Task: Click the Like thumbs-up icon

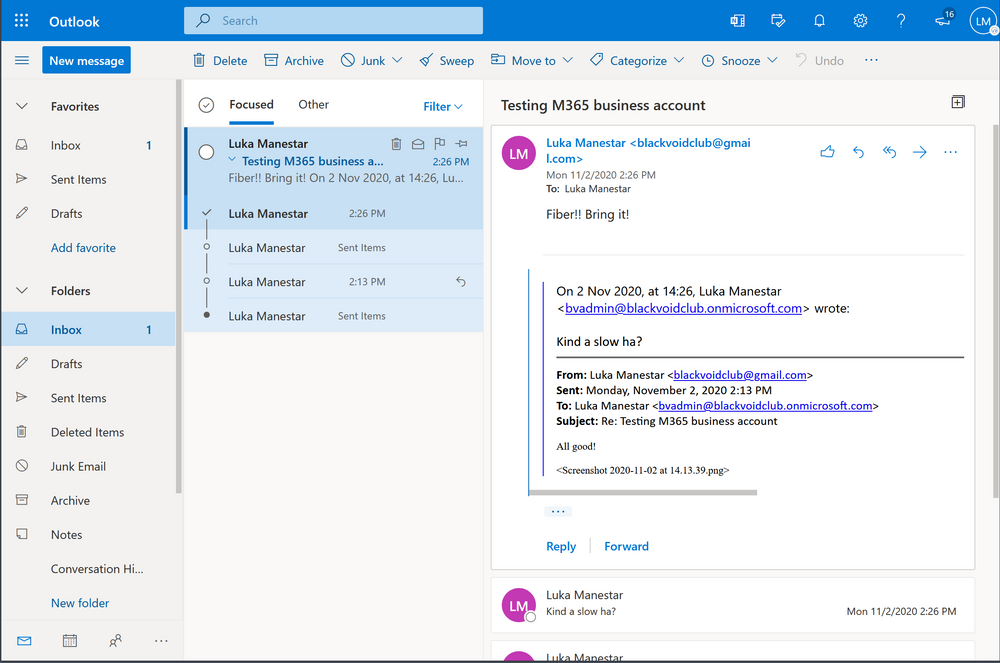Action: click(x=827, y=152)
